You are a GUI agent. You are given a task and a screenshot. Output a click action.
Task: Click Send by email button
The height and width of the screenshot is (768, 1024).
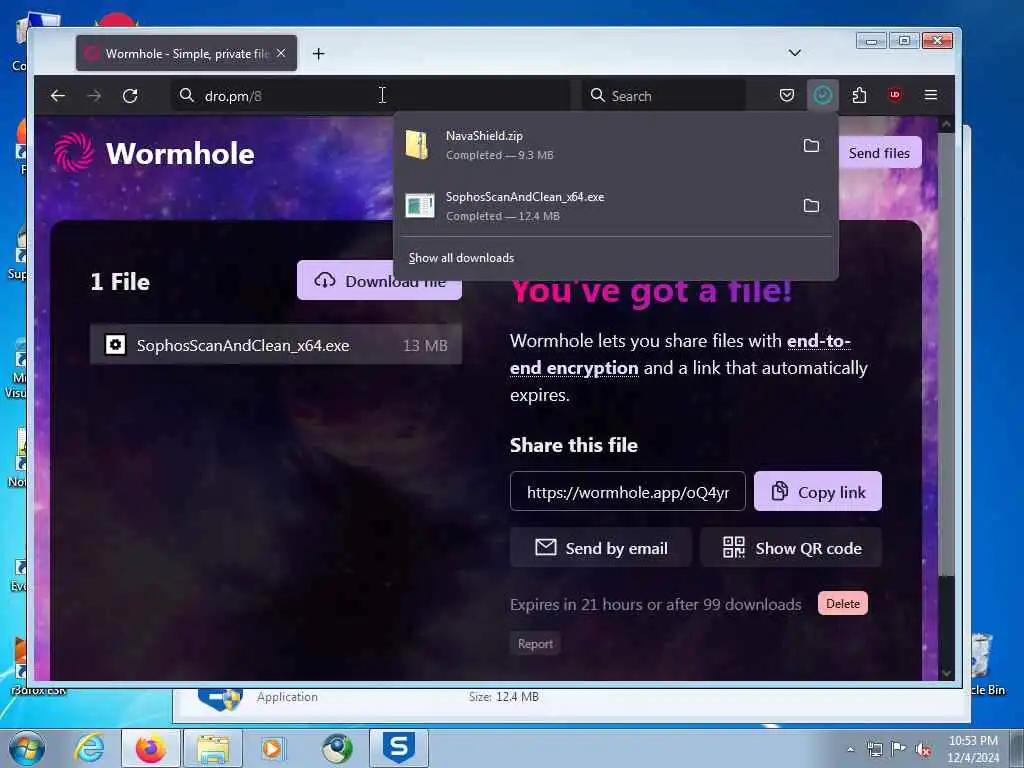pyautogui.click(x=601, y=548)
